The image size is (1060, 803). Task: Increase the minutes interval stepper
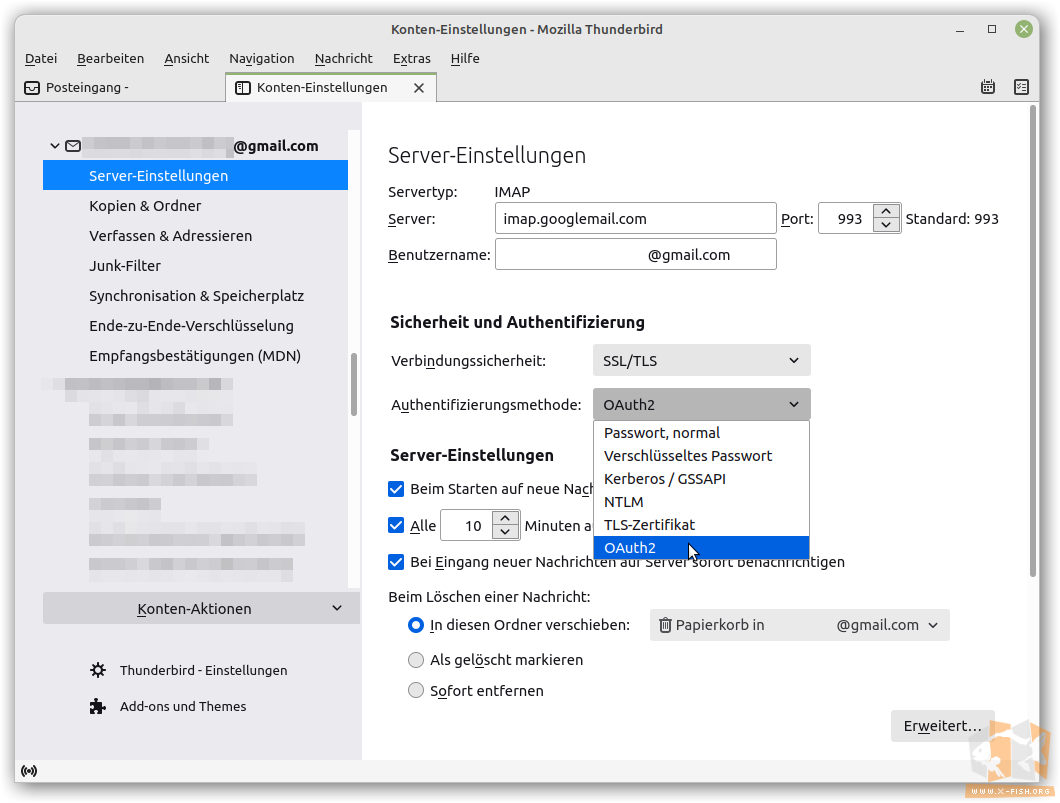click(505, 518)
